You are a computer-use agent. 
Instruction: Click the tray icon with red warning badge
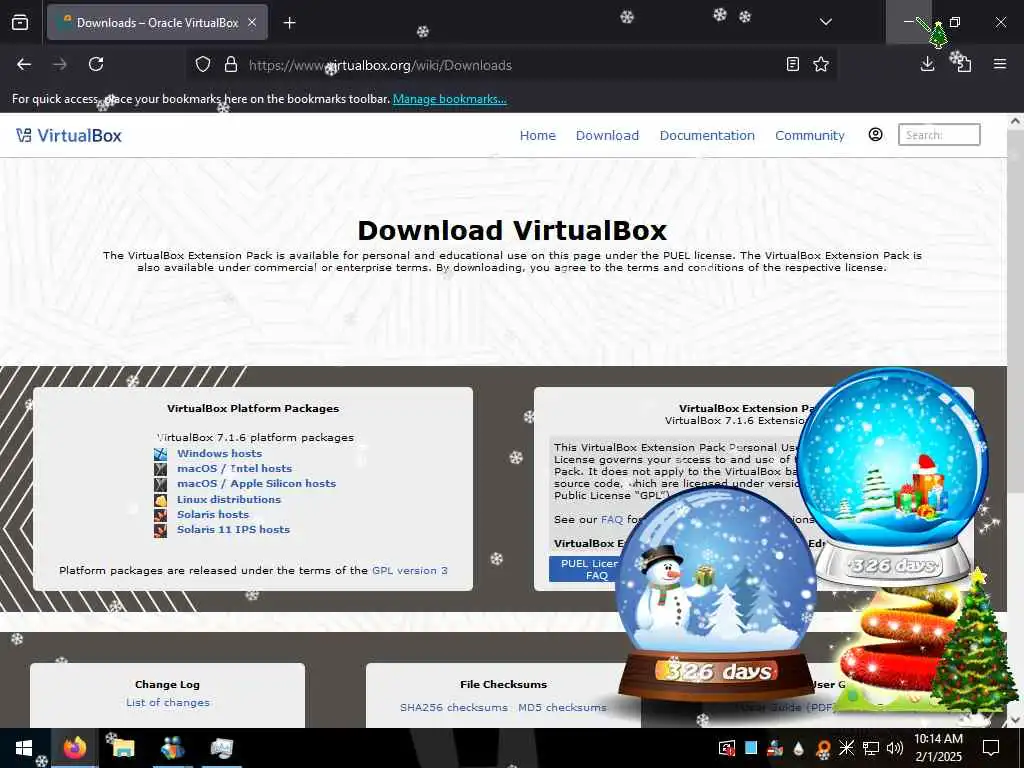point(727,748)
